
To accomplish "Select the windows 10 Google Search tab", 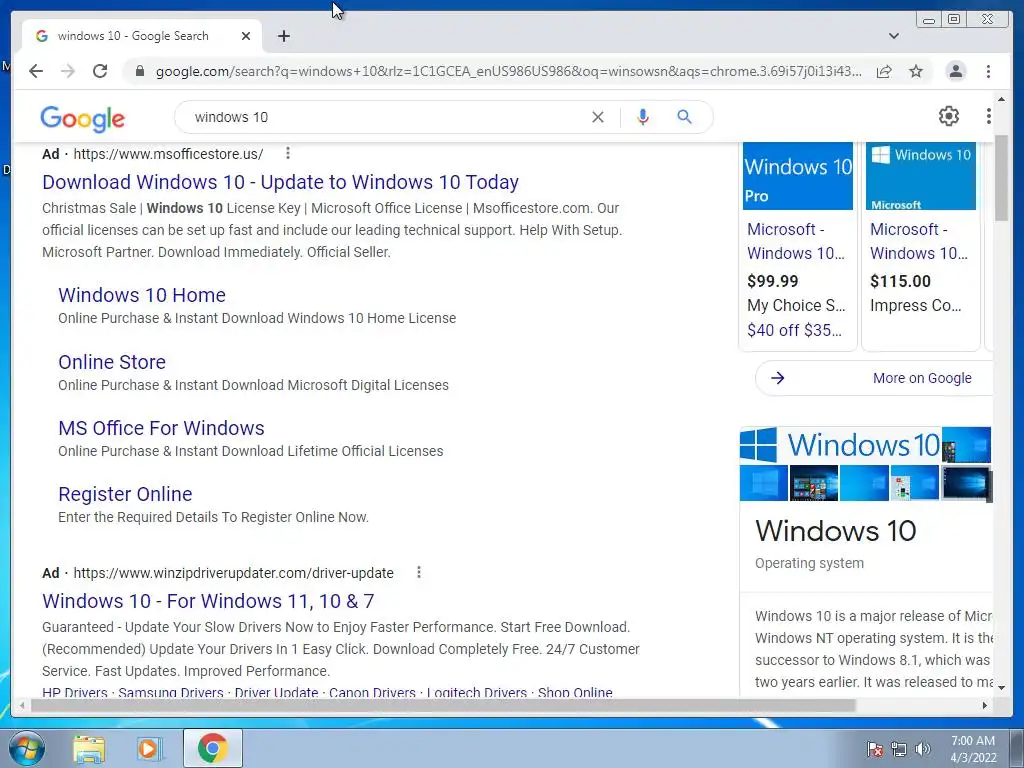I will [142, 36].
